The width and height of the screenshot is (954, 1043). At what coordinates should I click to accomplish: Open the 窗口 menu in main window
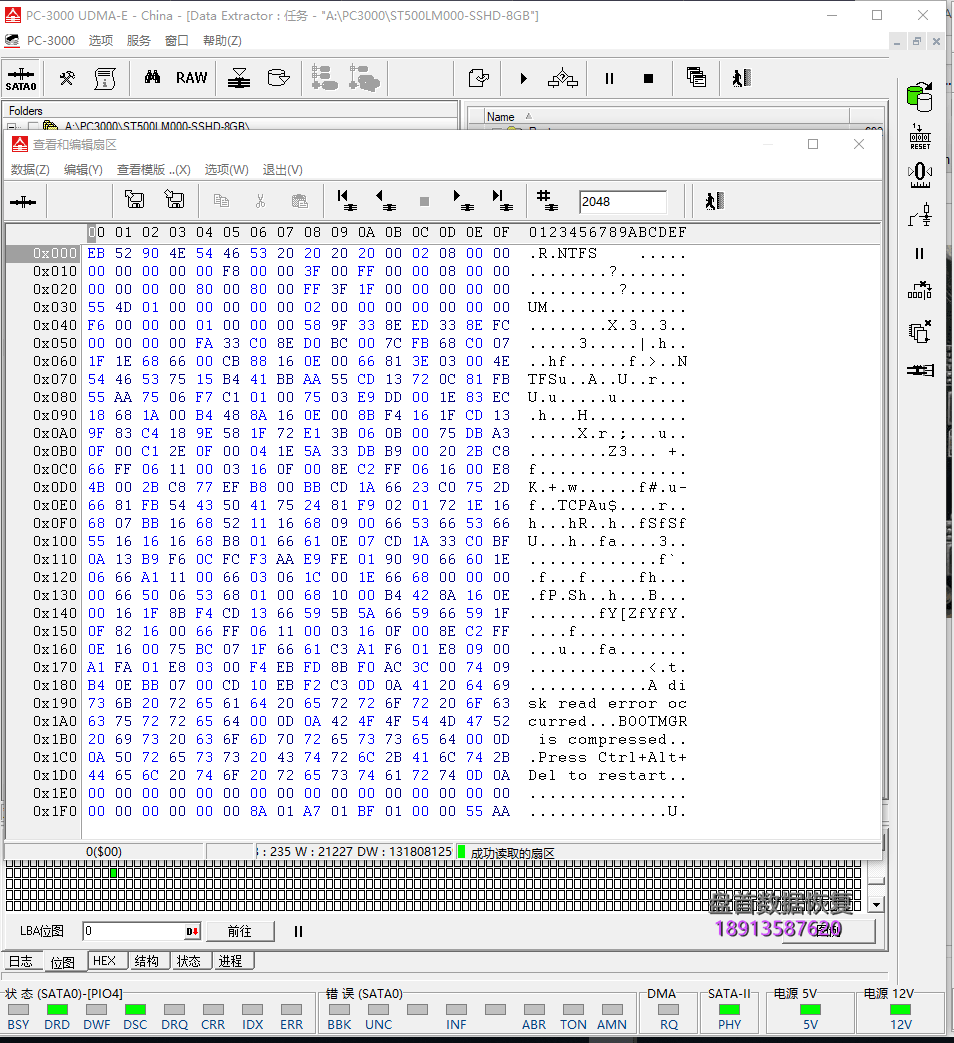click(x=176, y=41)
